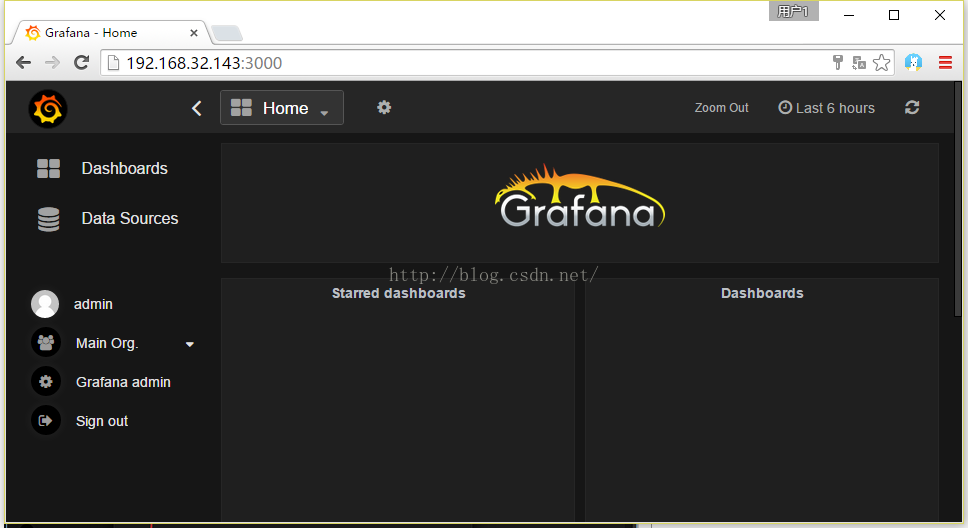968x528 pixels.
Task: Refresh the dashboard with the refresh icon
Action: click(x=912, y=107)
